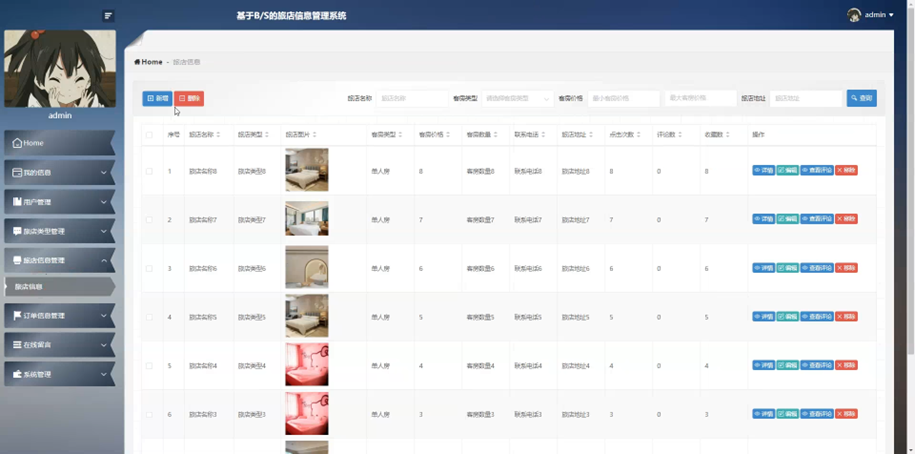Check the row 1 checkbox
Screen dimensions: 915x454
click(149, 171)
